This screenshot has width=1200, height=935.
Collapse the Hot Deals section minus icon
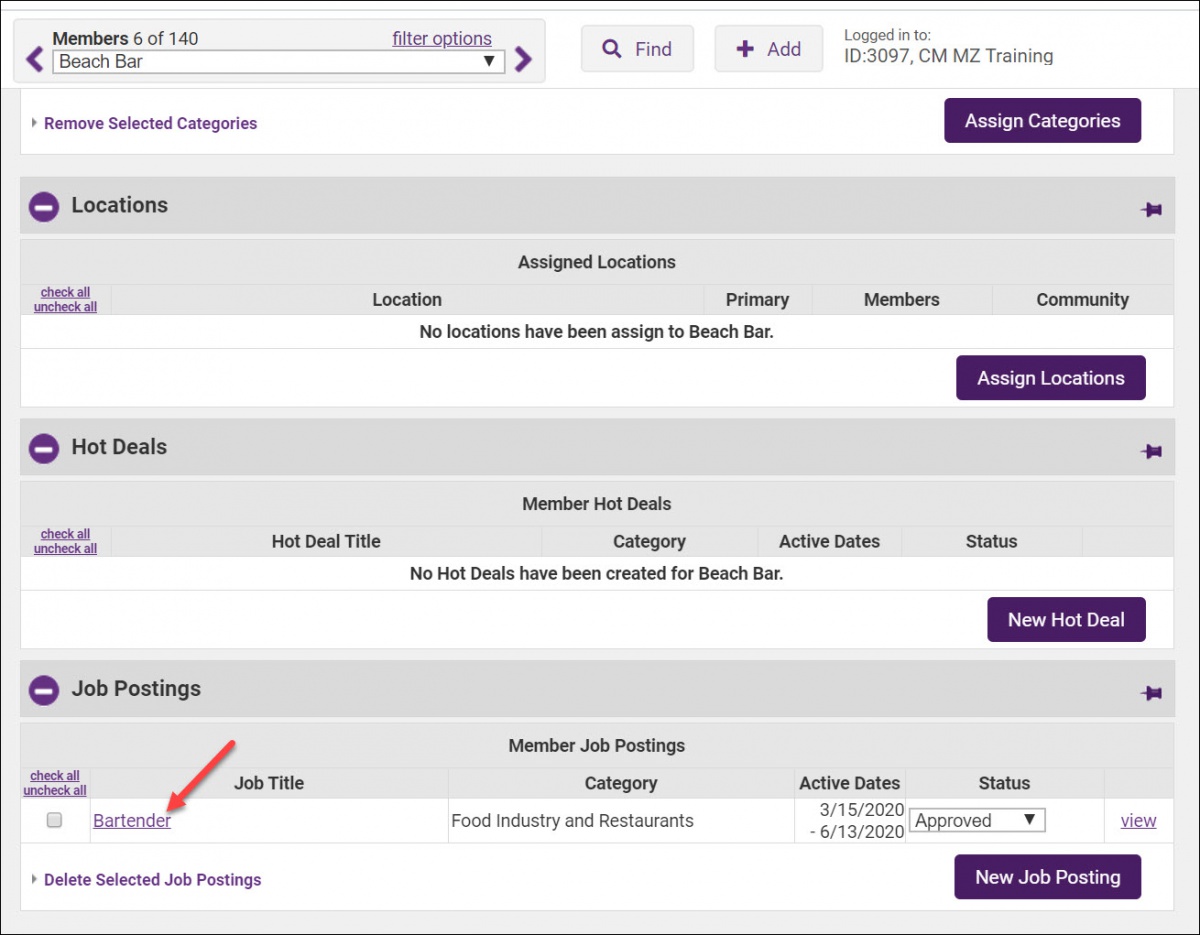(44, 449)
